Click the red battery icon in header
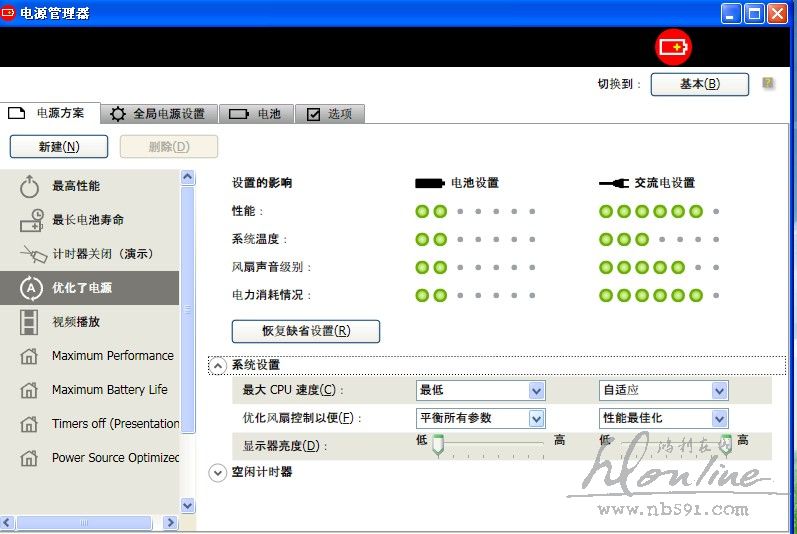The image size is (797, 534). (673, 47)
